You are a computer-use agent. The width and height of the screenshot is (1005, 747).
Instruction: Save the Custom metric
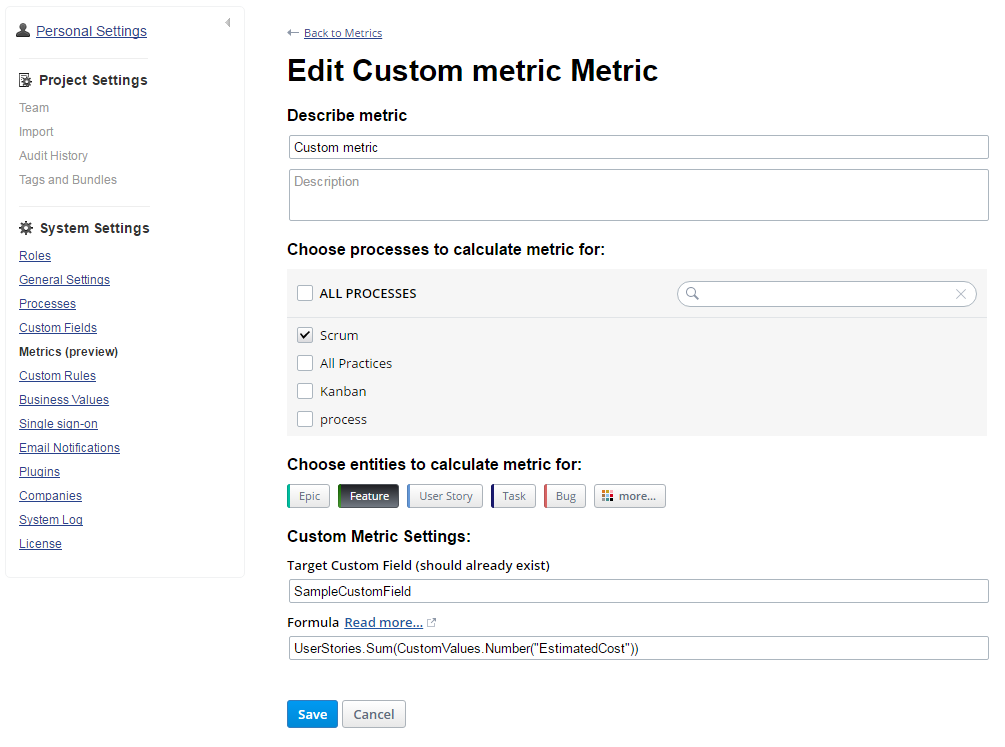point(311,714)
